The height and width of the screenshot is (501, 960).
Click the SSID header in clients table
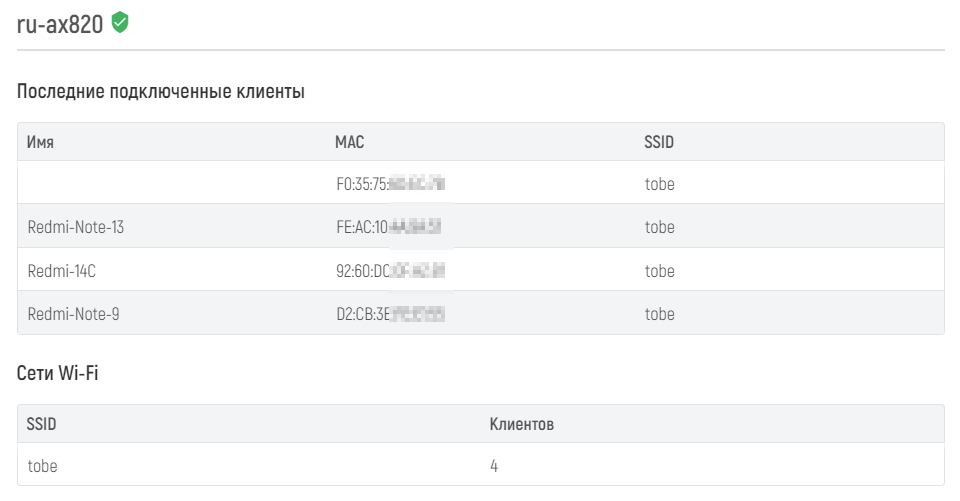click(x=659, y=142)
